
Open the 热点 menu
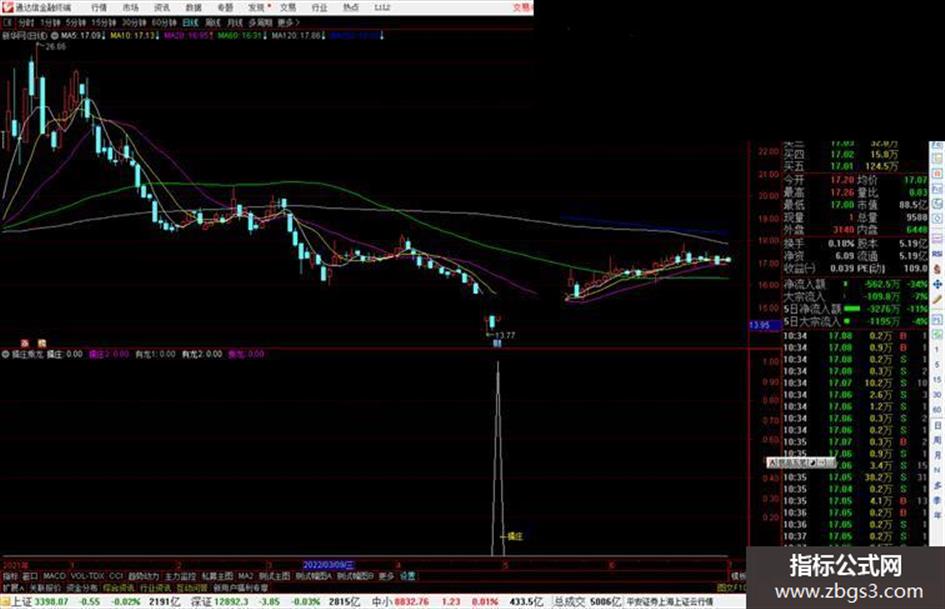pyautogui.click(x=351, y=8)
